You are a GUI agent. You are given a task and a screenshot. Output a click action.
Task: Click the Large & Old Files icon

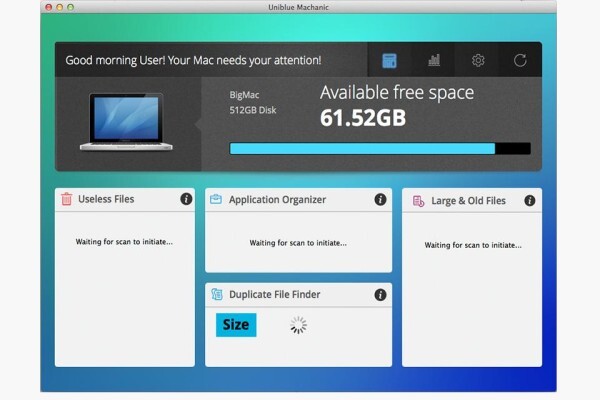[418, 201]
